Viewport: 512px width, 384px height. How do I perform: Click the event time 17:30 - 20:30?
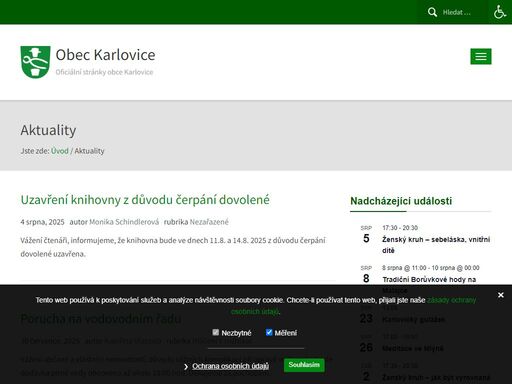pos(400,228)
